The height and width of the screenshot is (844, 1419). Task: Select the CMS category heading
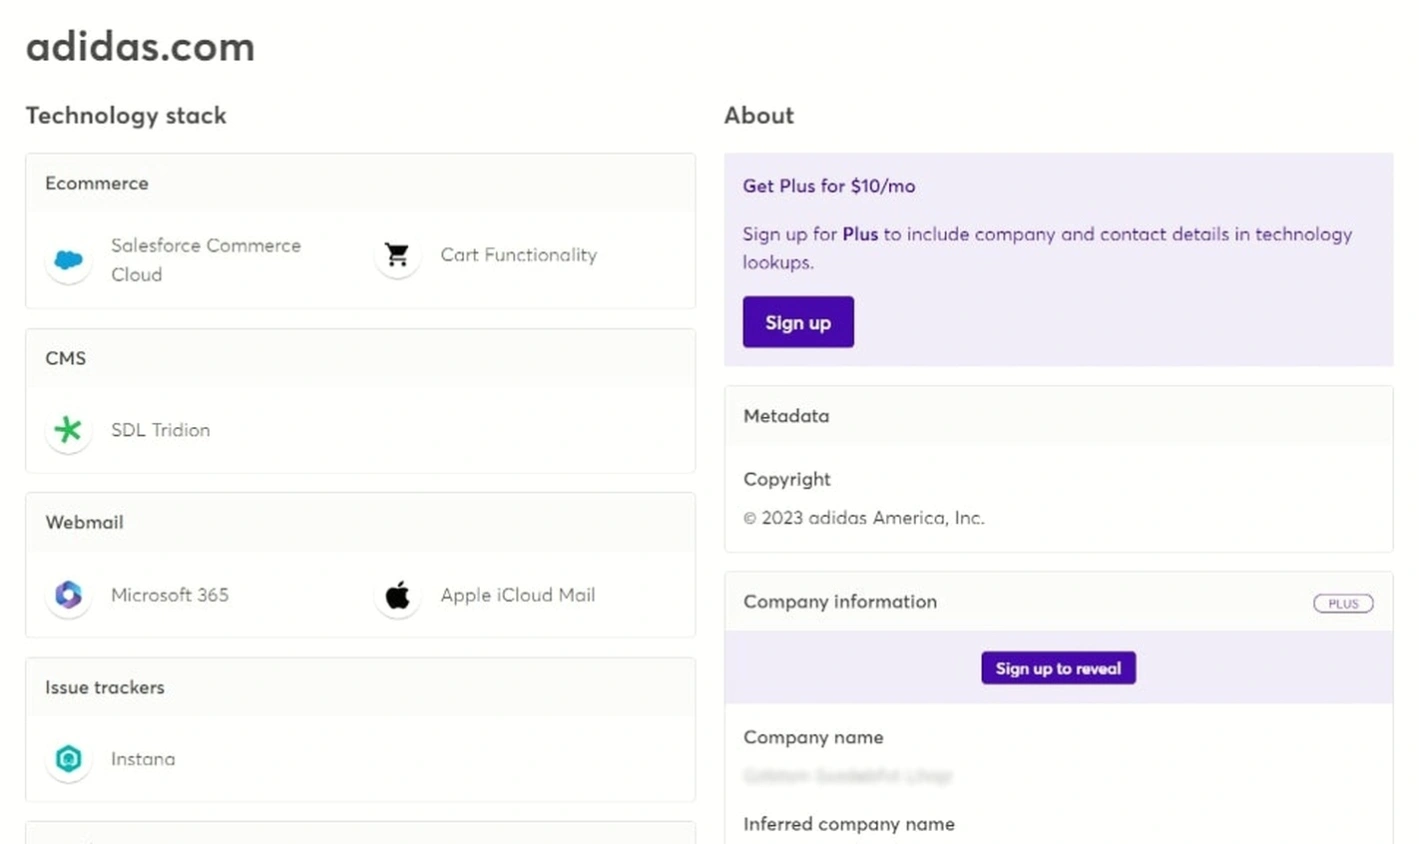pos(66,358)
